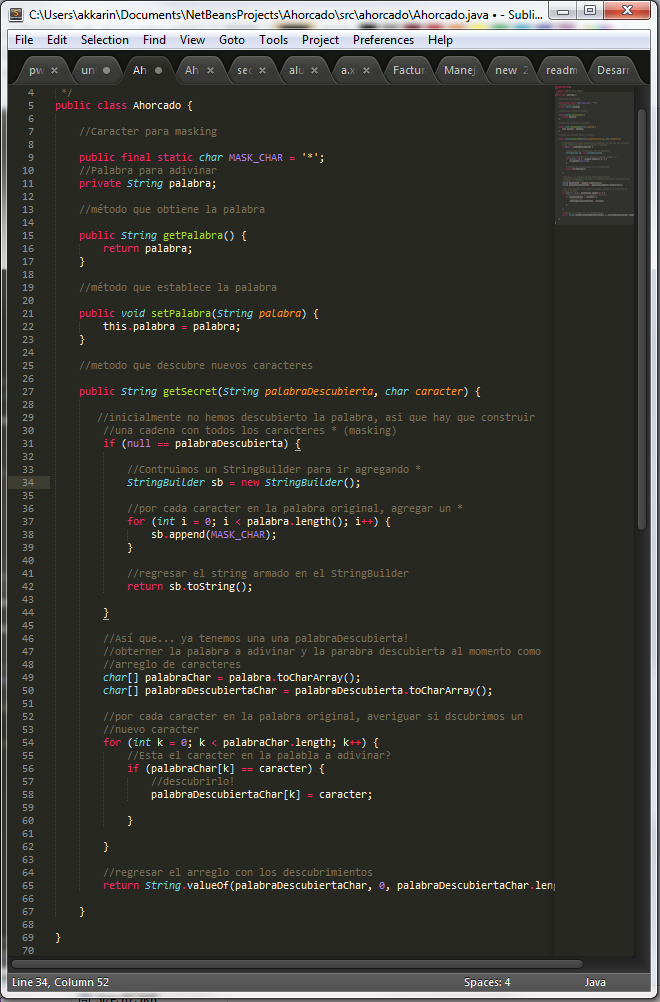Switch to the 'Desarr' tab
The image size is (660, 1002).
(x=613, y=70)
